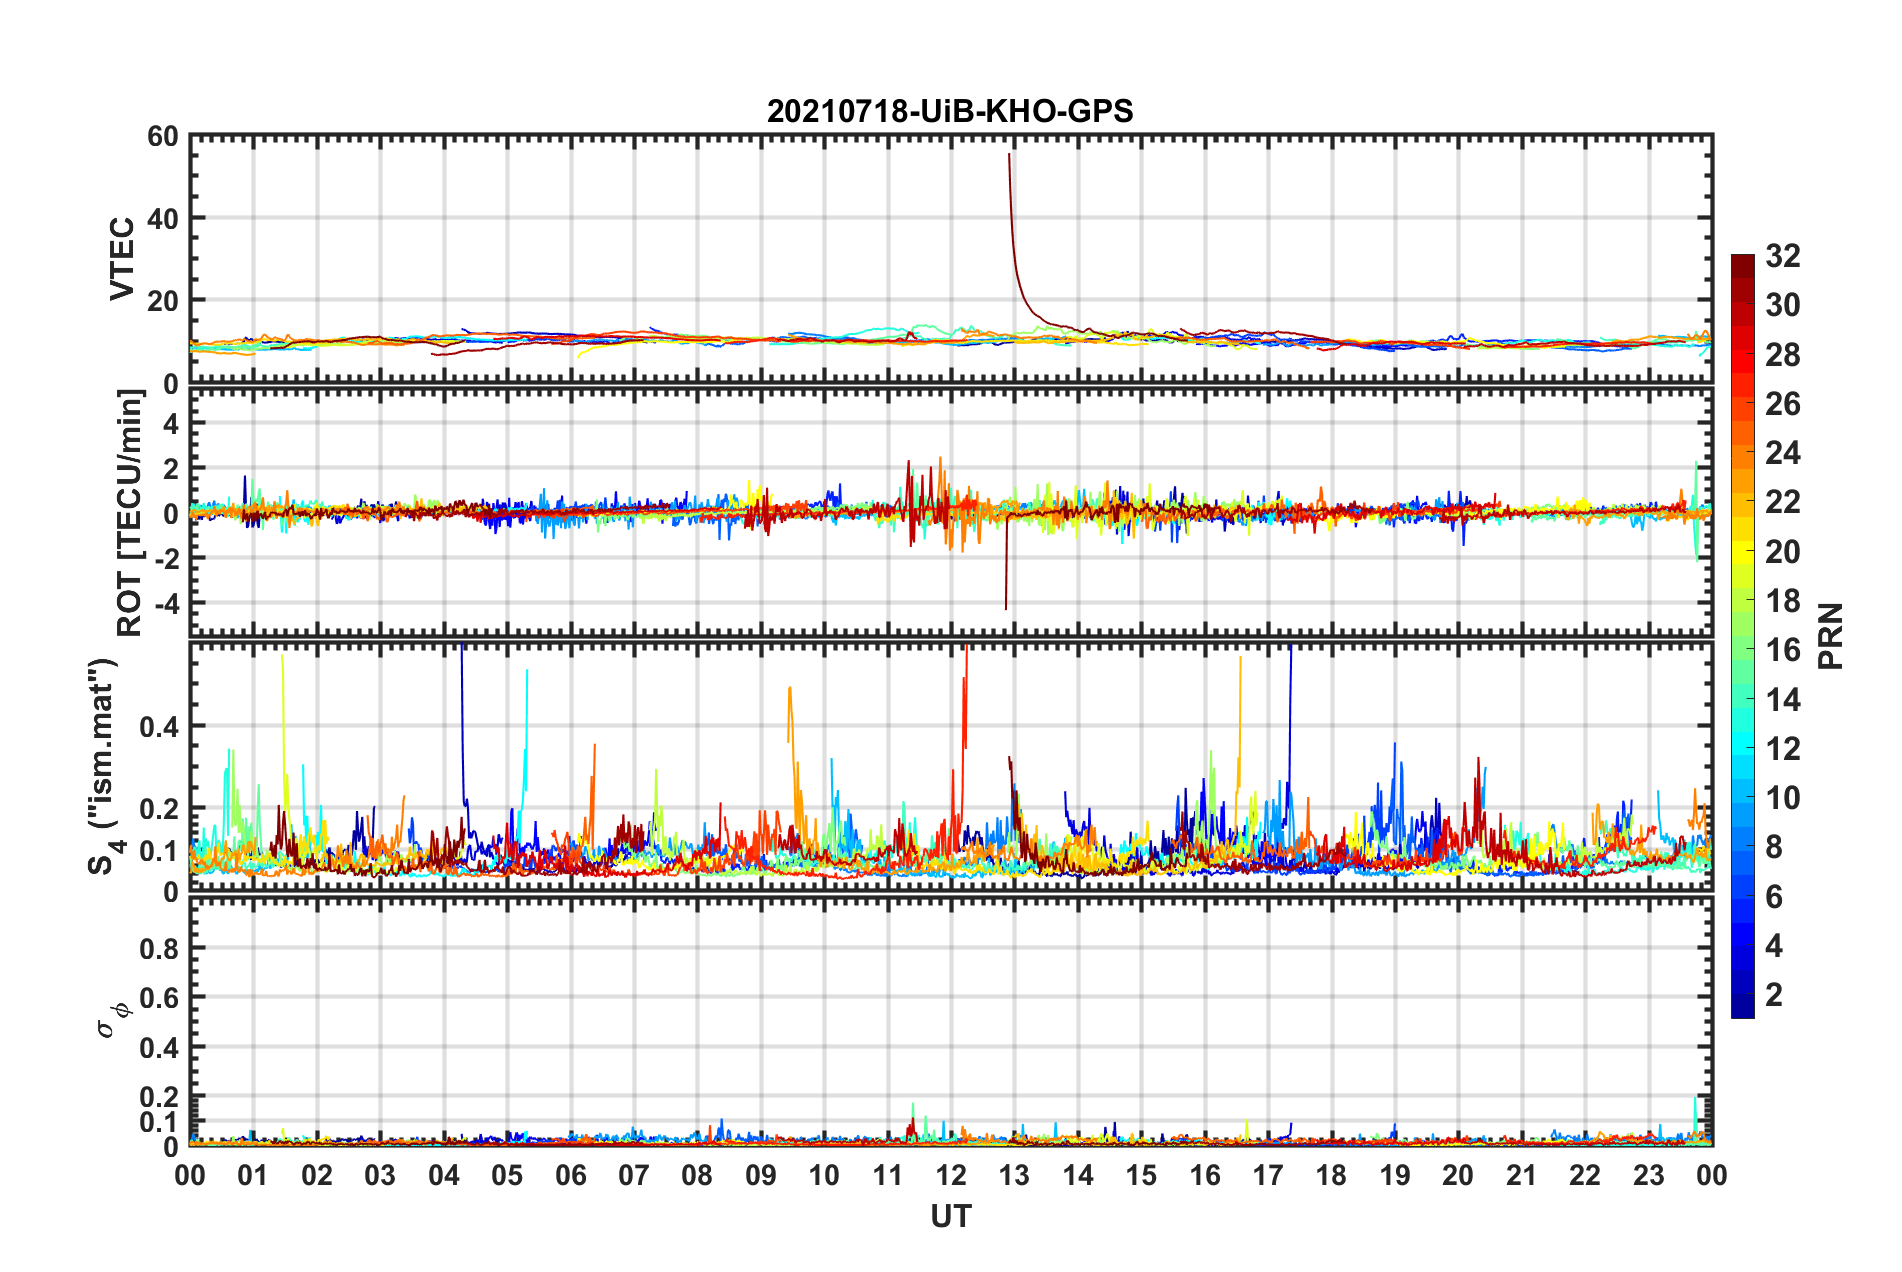The image size is (1902, 1272).
Task: Select the 14 label on PRN colorbar
Action: [1782, 700]
